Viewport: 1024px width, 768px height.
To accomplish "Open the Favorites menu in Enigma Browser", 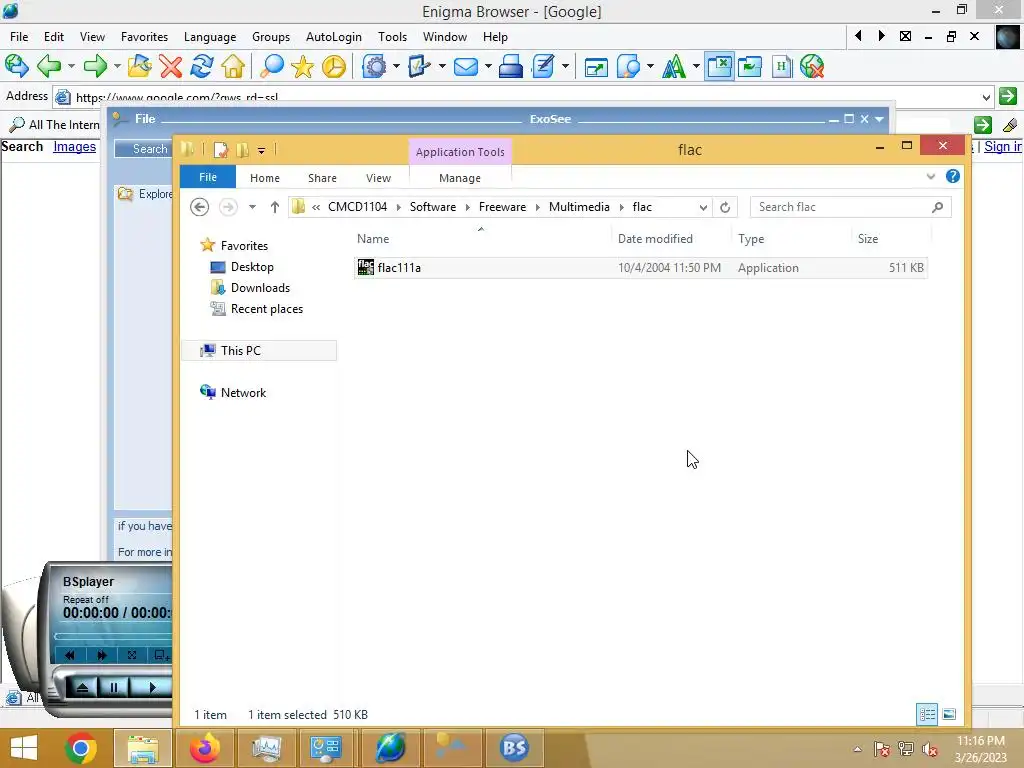I will click(x=144, y=37).
